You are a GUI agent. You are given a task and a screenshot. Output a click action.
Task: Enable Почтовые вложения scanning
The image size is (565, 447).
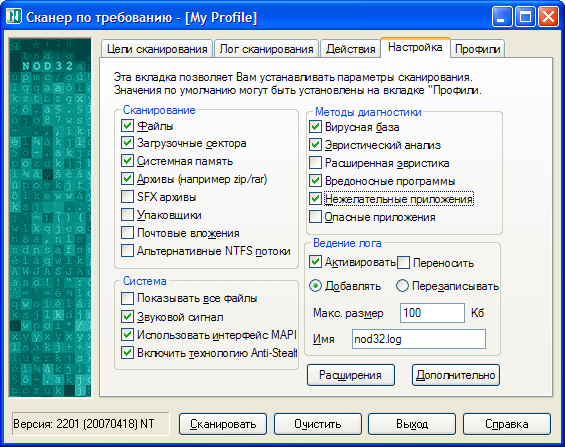127,233
